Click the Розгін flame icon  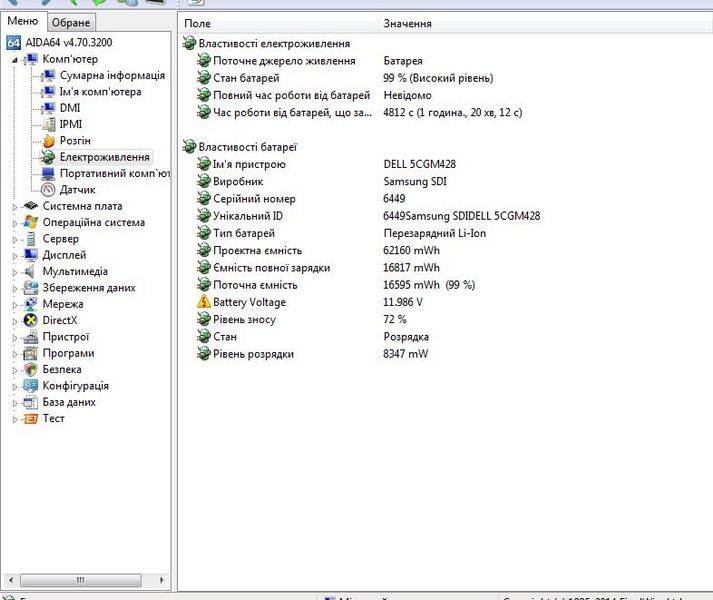tap(48, 141)
